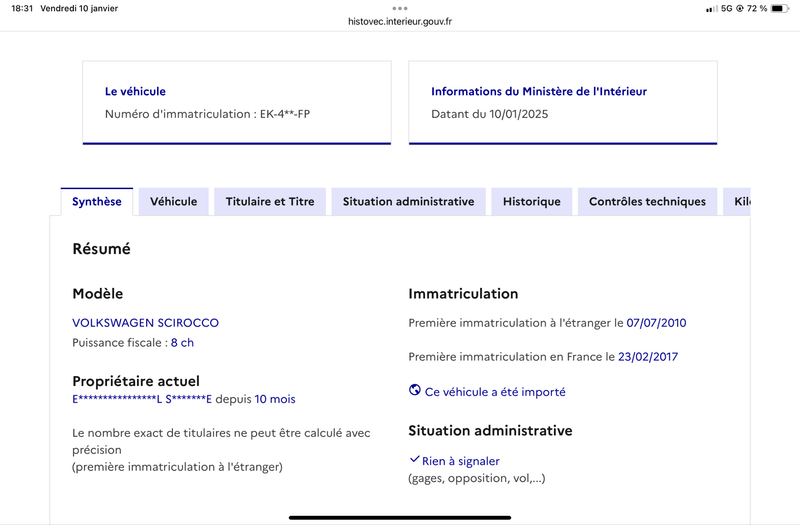The image size is (800, 525).
Task: Tap the Situation administrative section heading
Action: pyautogui.click(x=490, y=431)
